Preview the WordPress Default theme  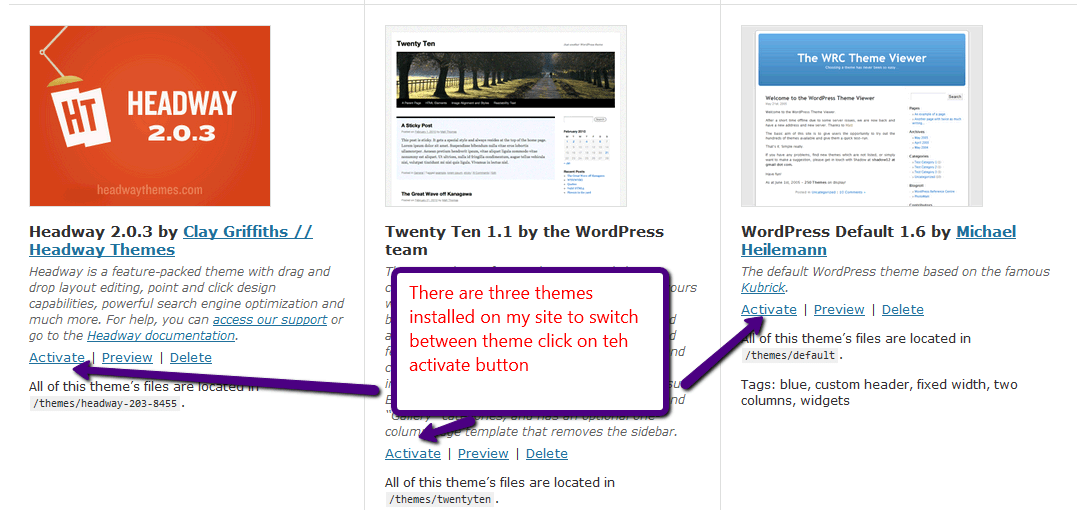(x=839, y=310)
